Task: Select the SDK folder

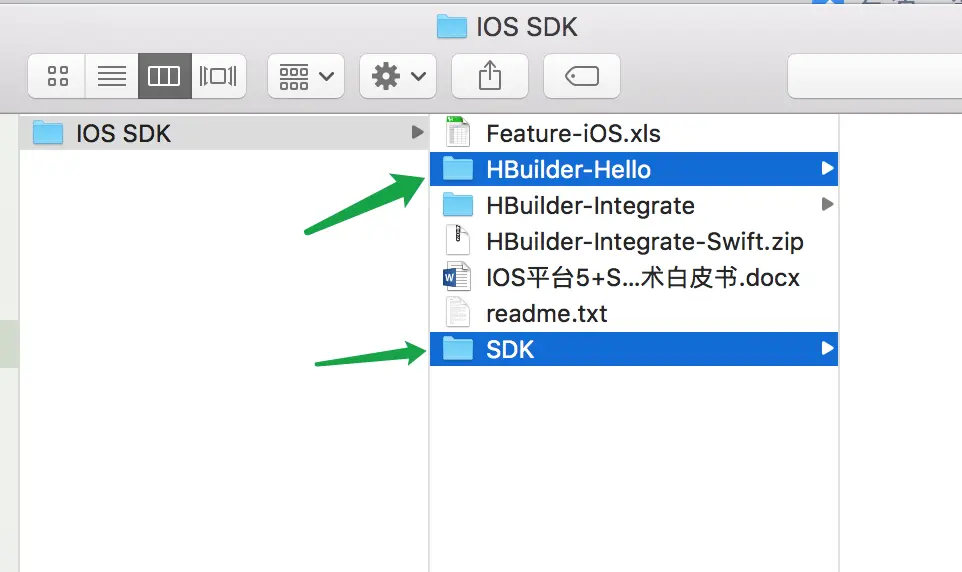Action: coord(634,349)
